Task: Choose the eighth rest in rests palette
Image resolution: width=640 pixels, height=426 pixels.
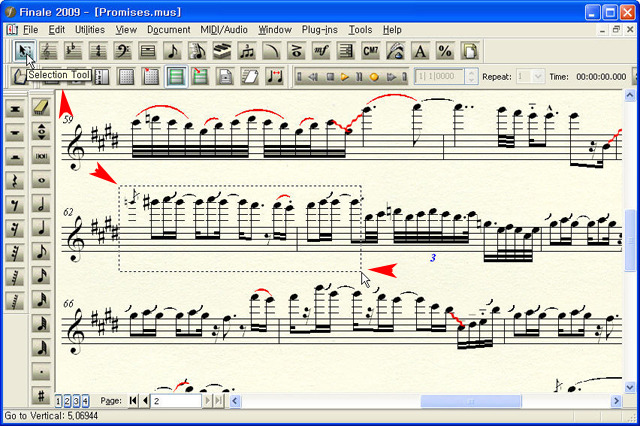Action: (x=15, y=204)
